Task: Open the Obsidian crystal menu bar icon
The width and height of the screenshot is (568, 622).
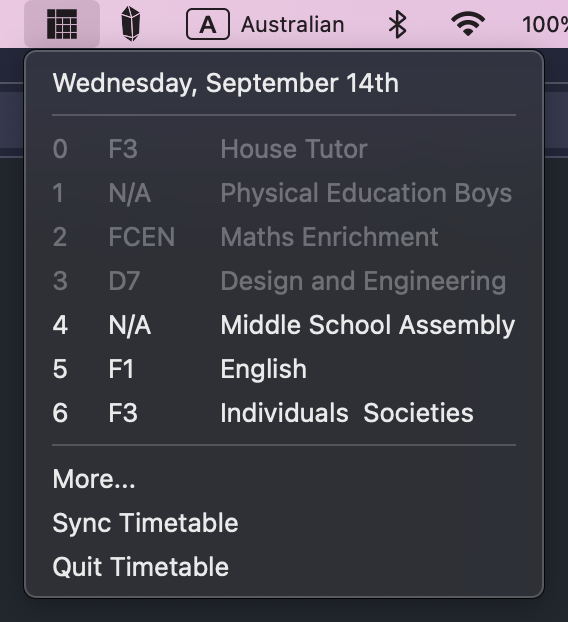Action: click(x=131, y=24)
